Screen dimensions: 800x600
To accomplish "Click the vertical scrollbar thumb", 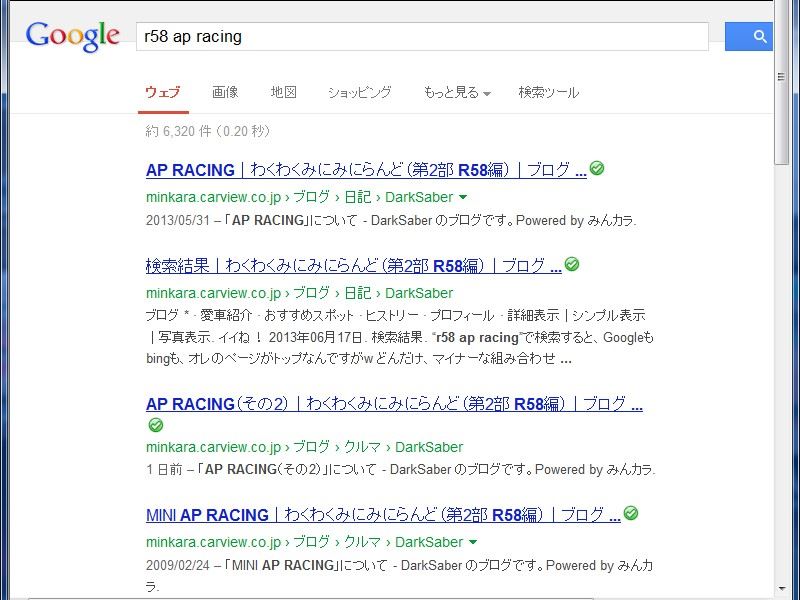I will (x=781, y=82).
